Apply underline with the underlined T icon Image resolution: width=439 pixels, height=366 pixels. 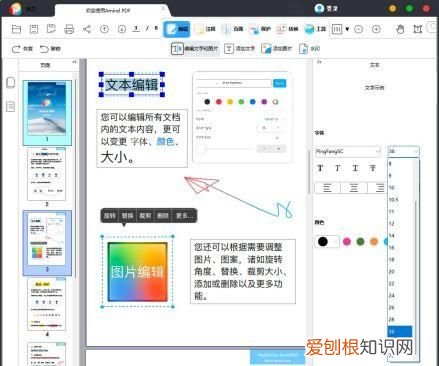[355, 168]
